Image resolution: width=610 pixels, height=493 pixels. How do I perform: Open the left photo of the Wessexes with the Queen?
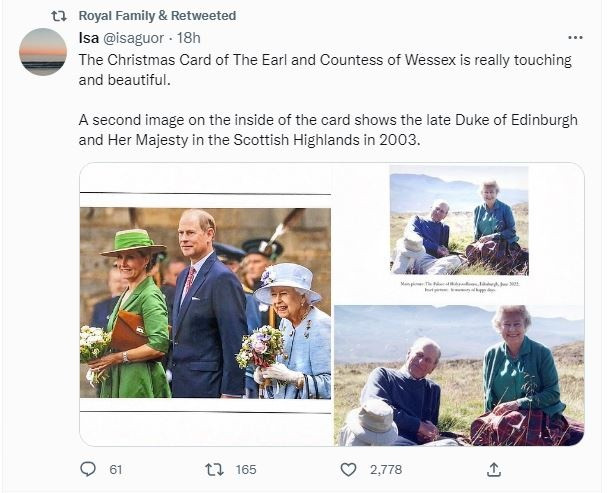(x=205, y=303)
